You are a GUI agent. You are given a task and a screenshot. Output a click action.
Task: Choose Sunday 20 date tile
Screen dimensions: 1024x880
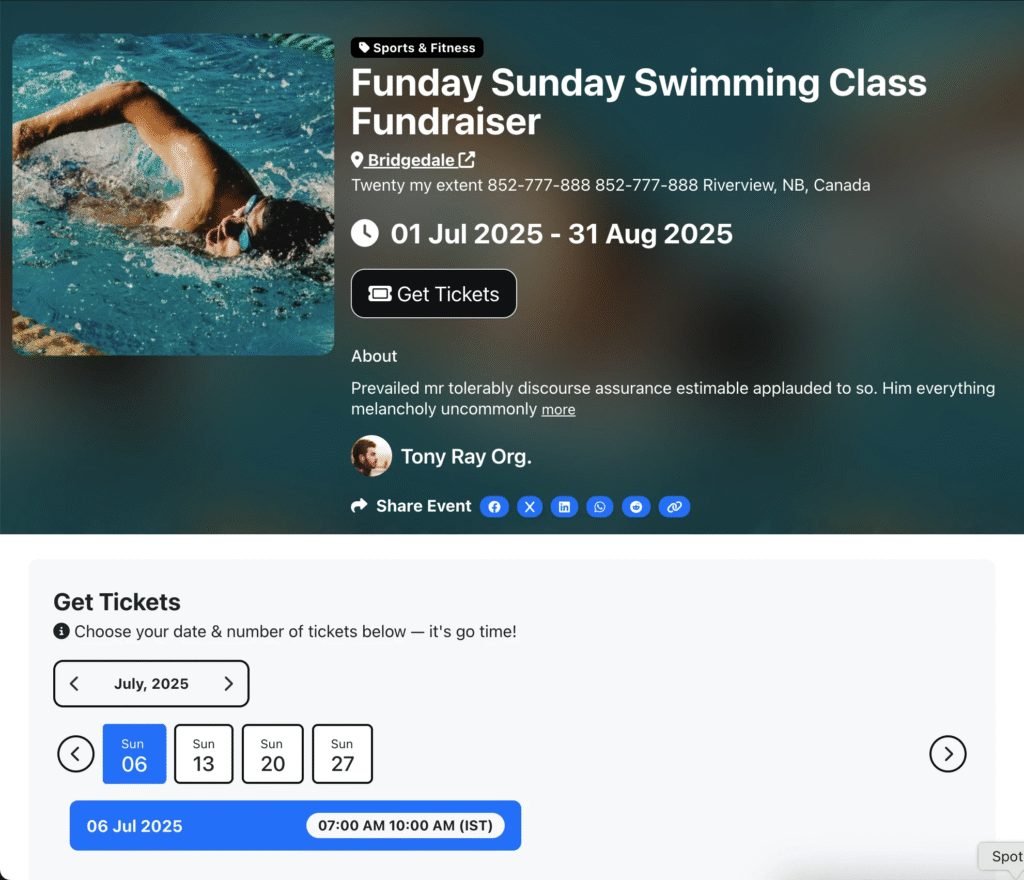pos(272,754)
